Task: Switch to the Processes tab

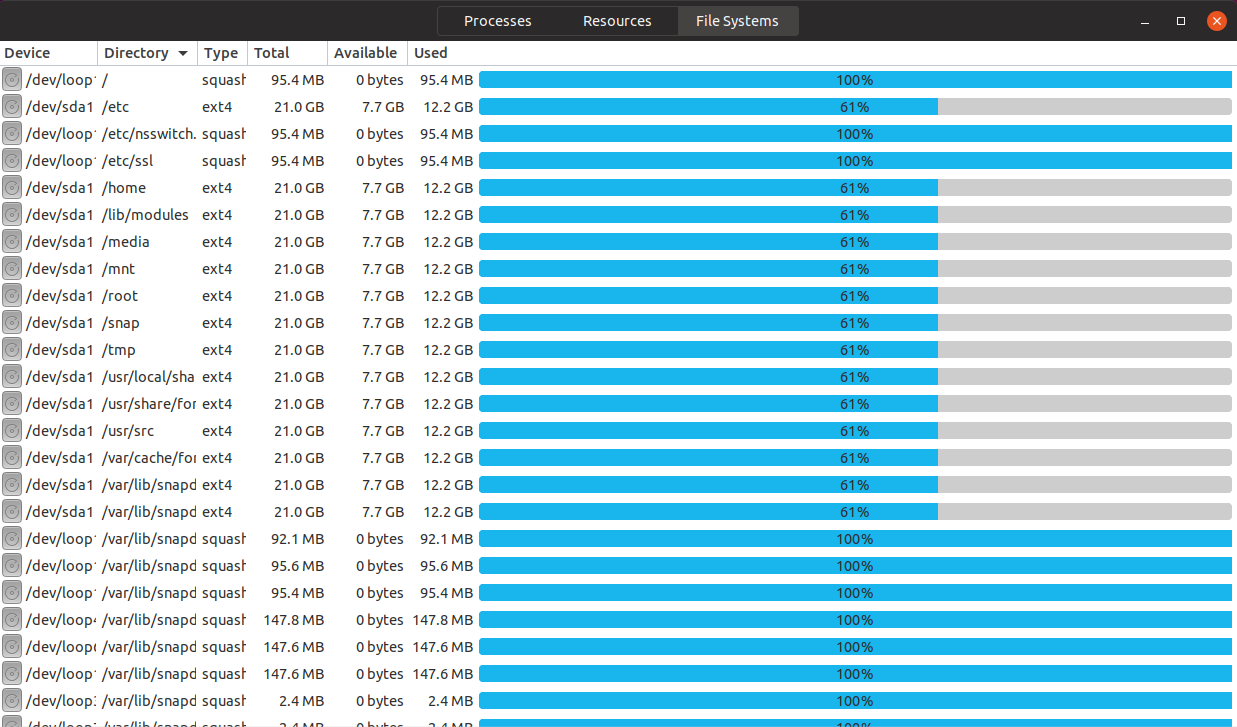Action: click(498, 21)
